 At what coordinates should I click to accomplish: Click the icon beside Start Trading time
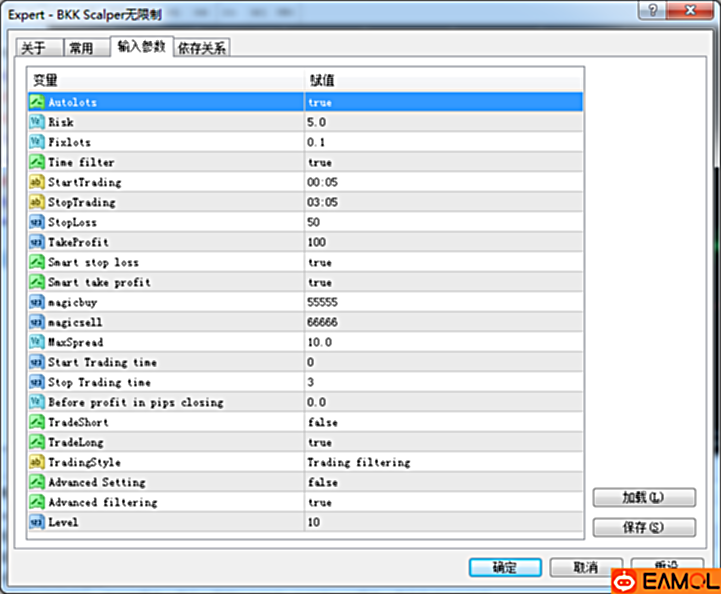click(x=37, y=362)
